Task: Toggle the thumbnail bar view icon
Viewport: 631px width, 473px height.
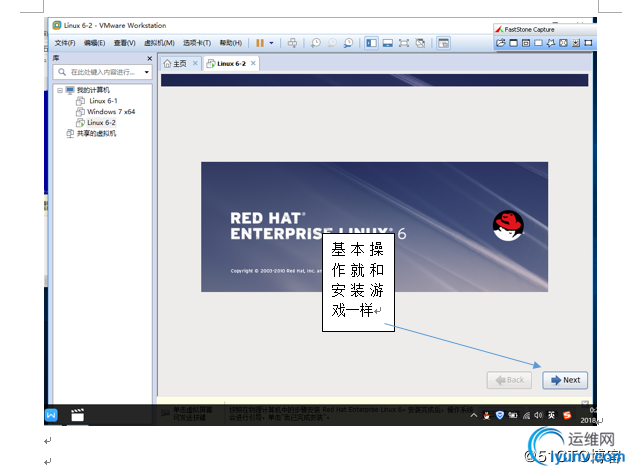Action: coord(388,43)
